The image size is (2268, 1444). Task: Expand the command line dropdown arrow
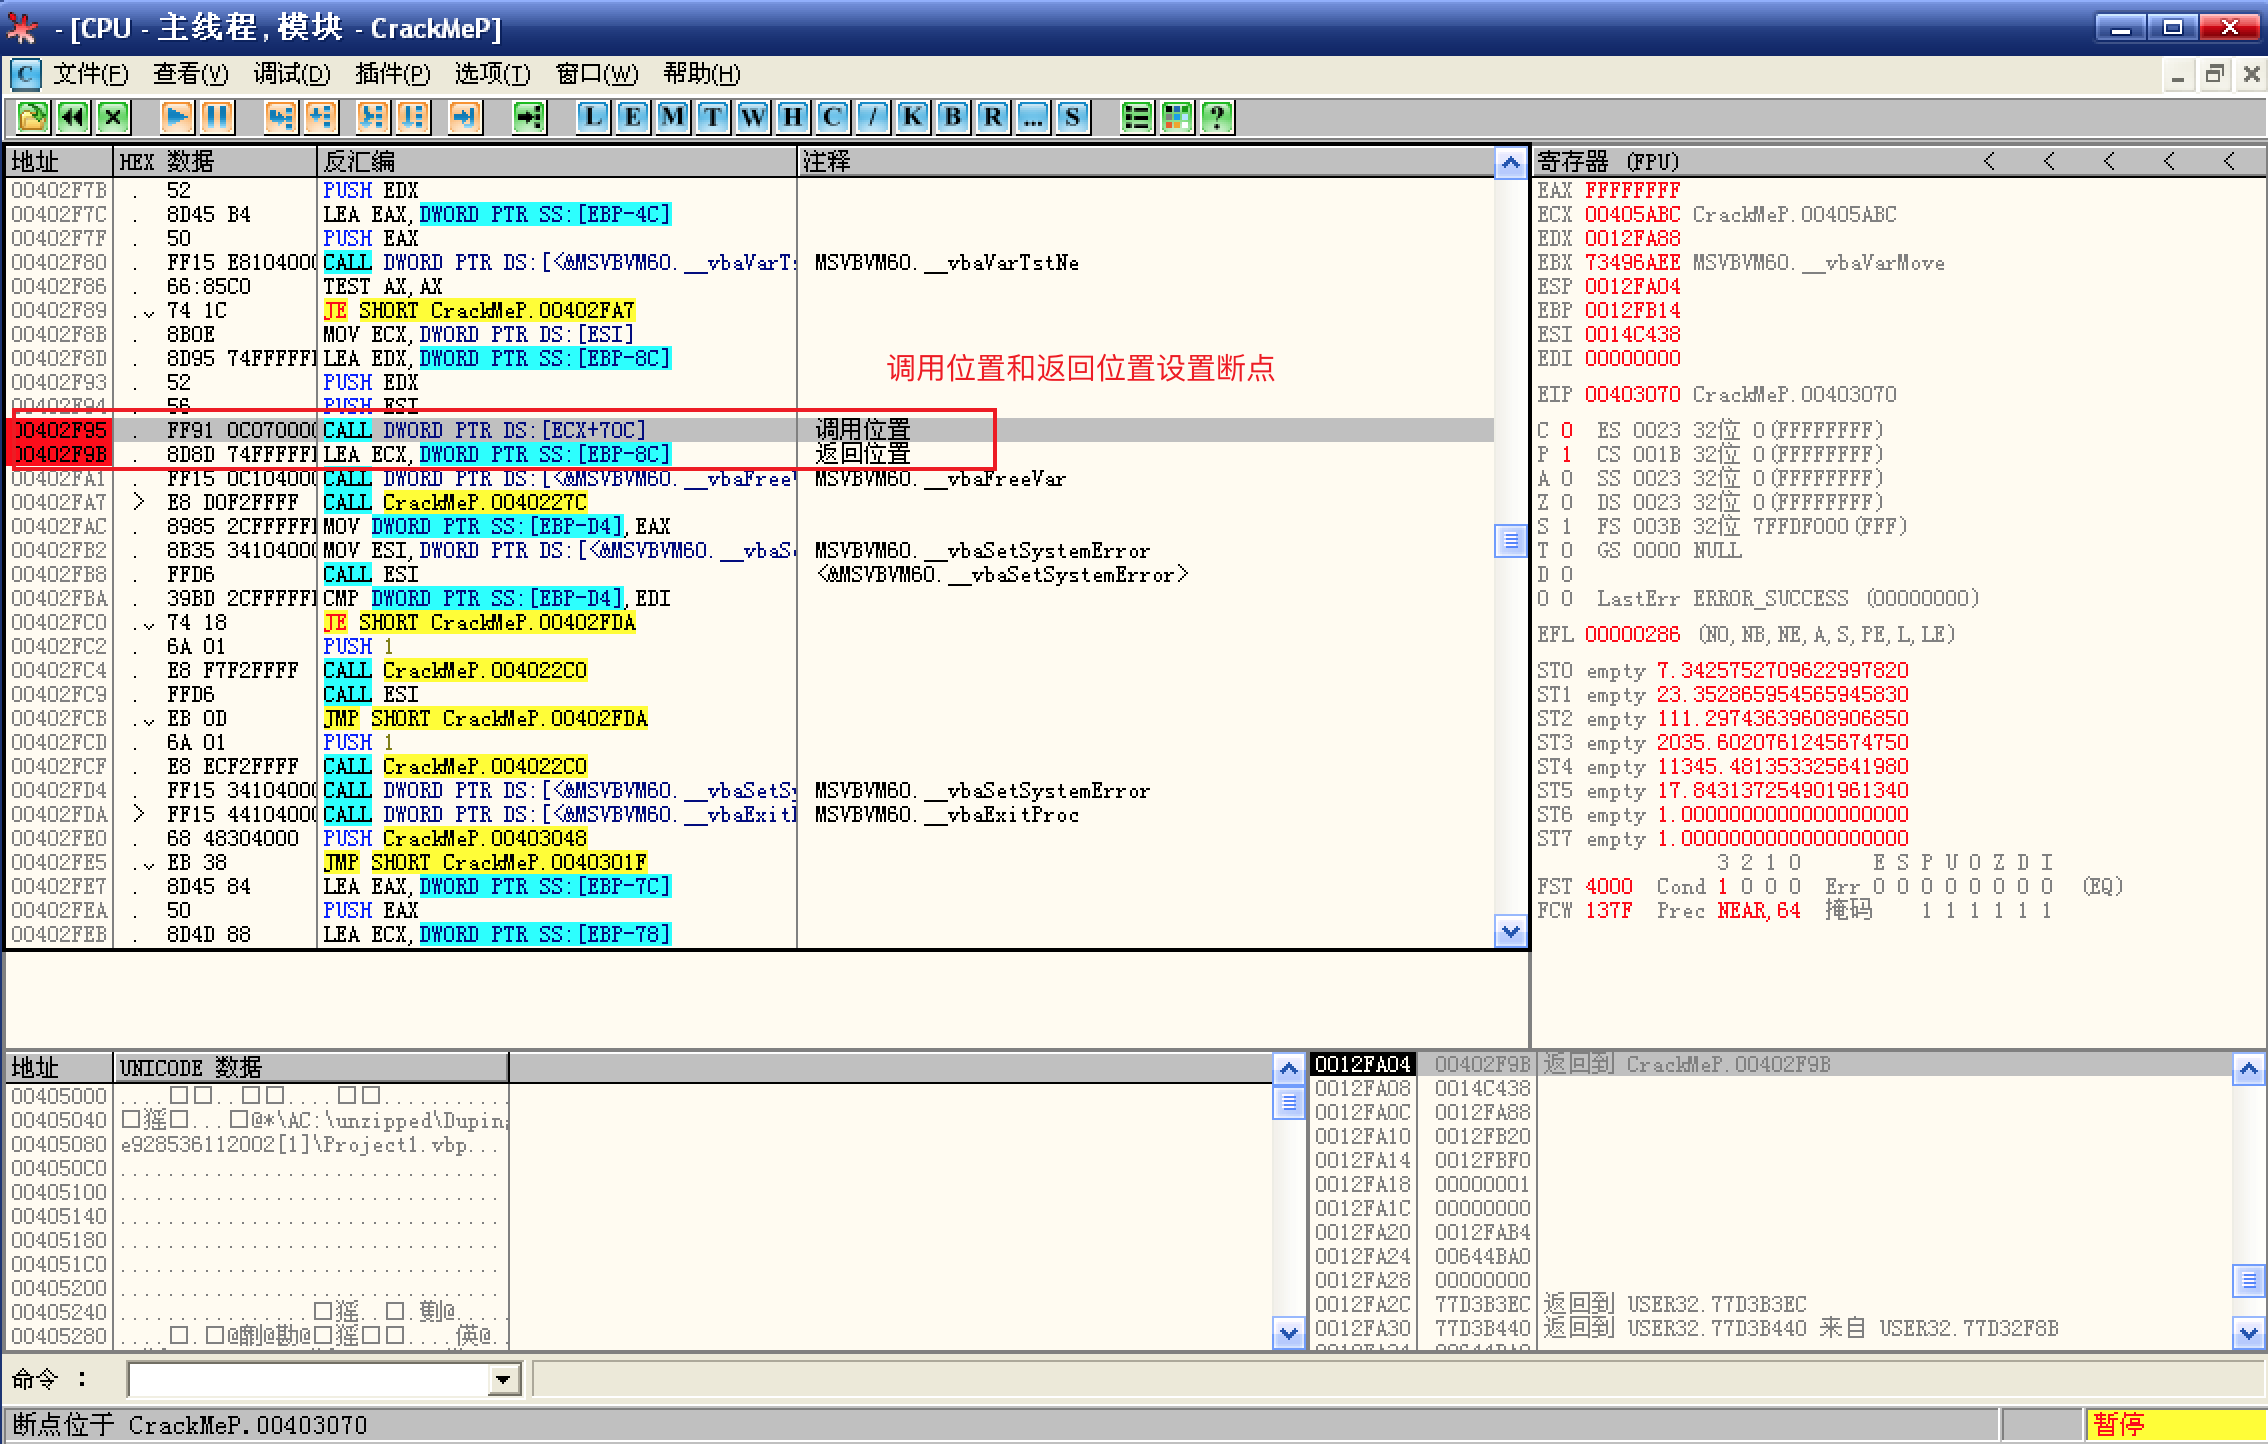(x=504, y=1381)
